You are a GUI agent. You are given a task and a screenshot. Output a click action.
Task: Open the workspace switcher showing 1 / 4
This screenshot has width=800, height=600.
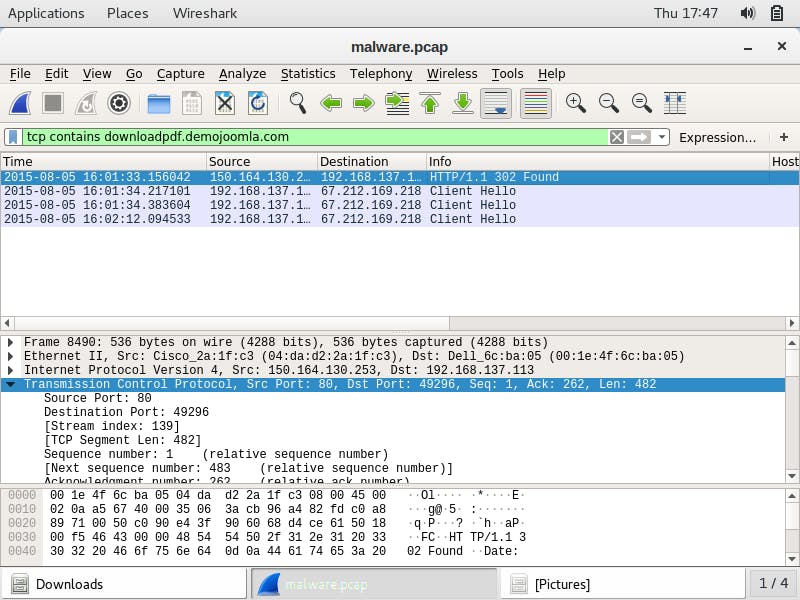[773, 584]
